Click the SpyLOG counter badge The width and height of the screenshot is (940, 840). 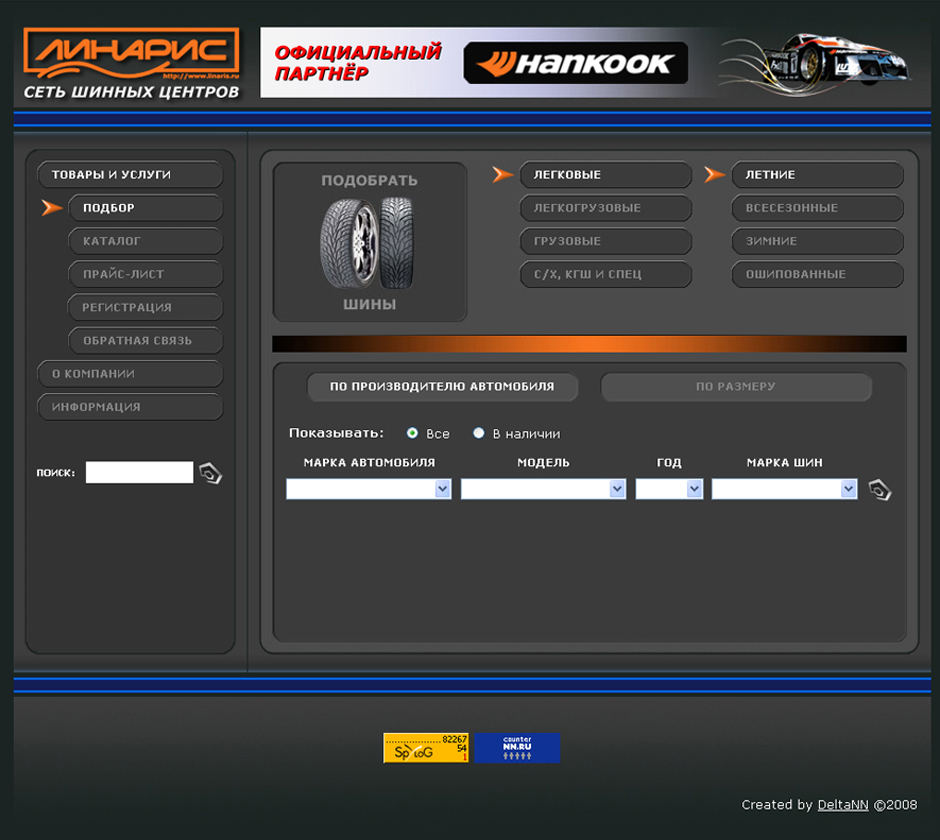(426, 748)
